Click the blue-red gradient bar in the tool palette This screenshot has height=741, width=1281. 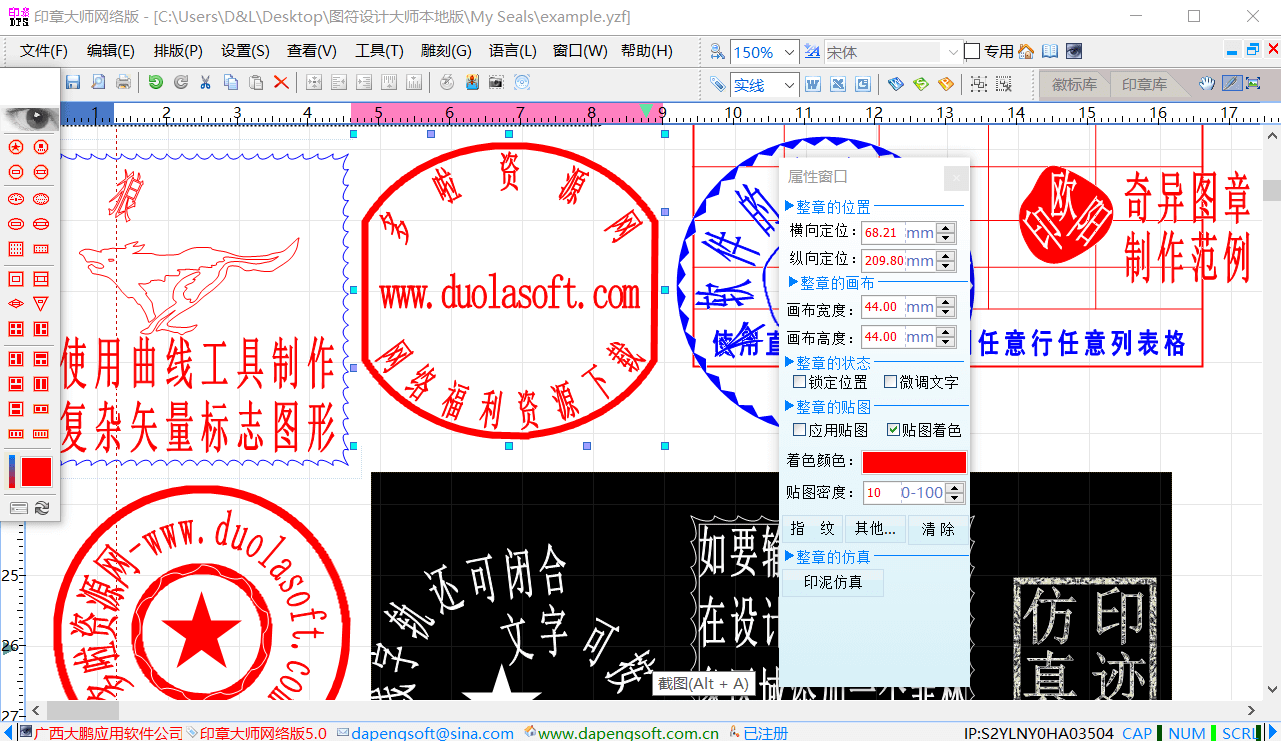pyautogui.click(x=12, y=471)
